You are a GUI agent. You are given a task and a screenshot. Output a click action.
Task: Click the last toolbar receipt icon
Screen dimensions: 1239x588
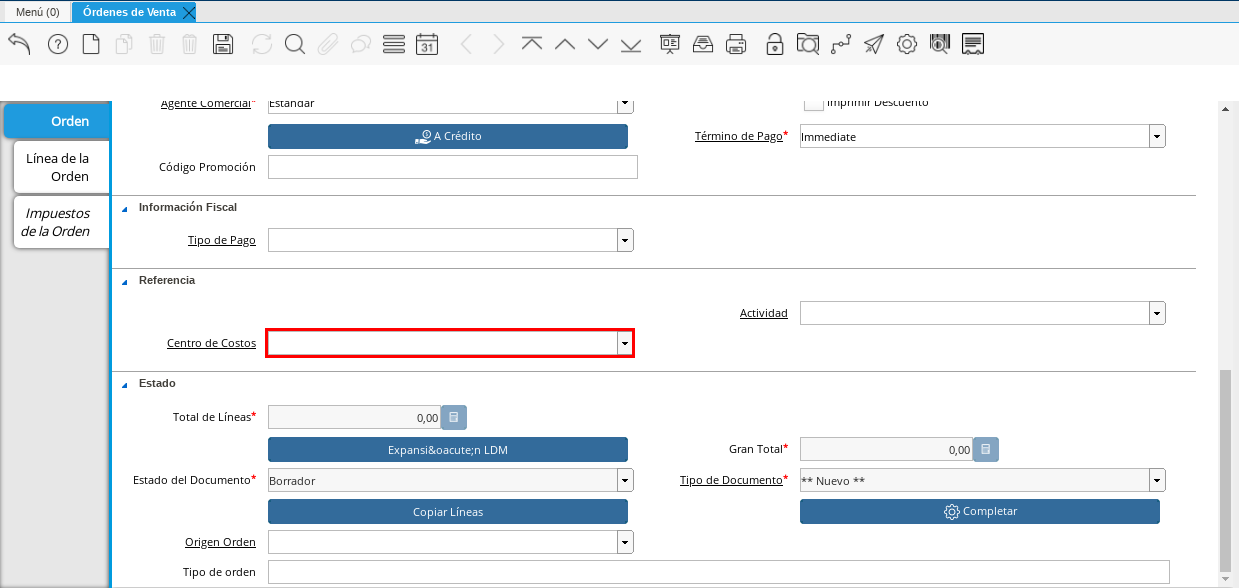pyautogui.click(x=973, y=44)
